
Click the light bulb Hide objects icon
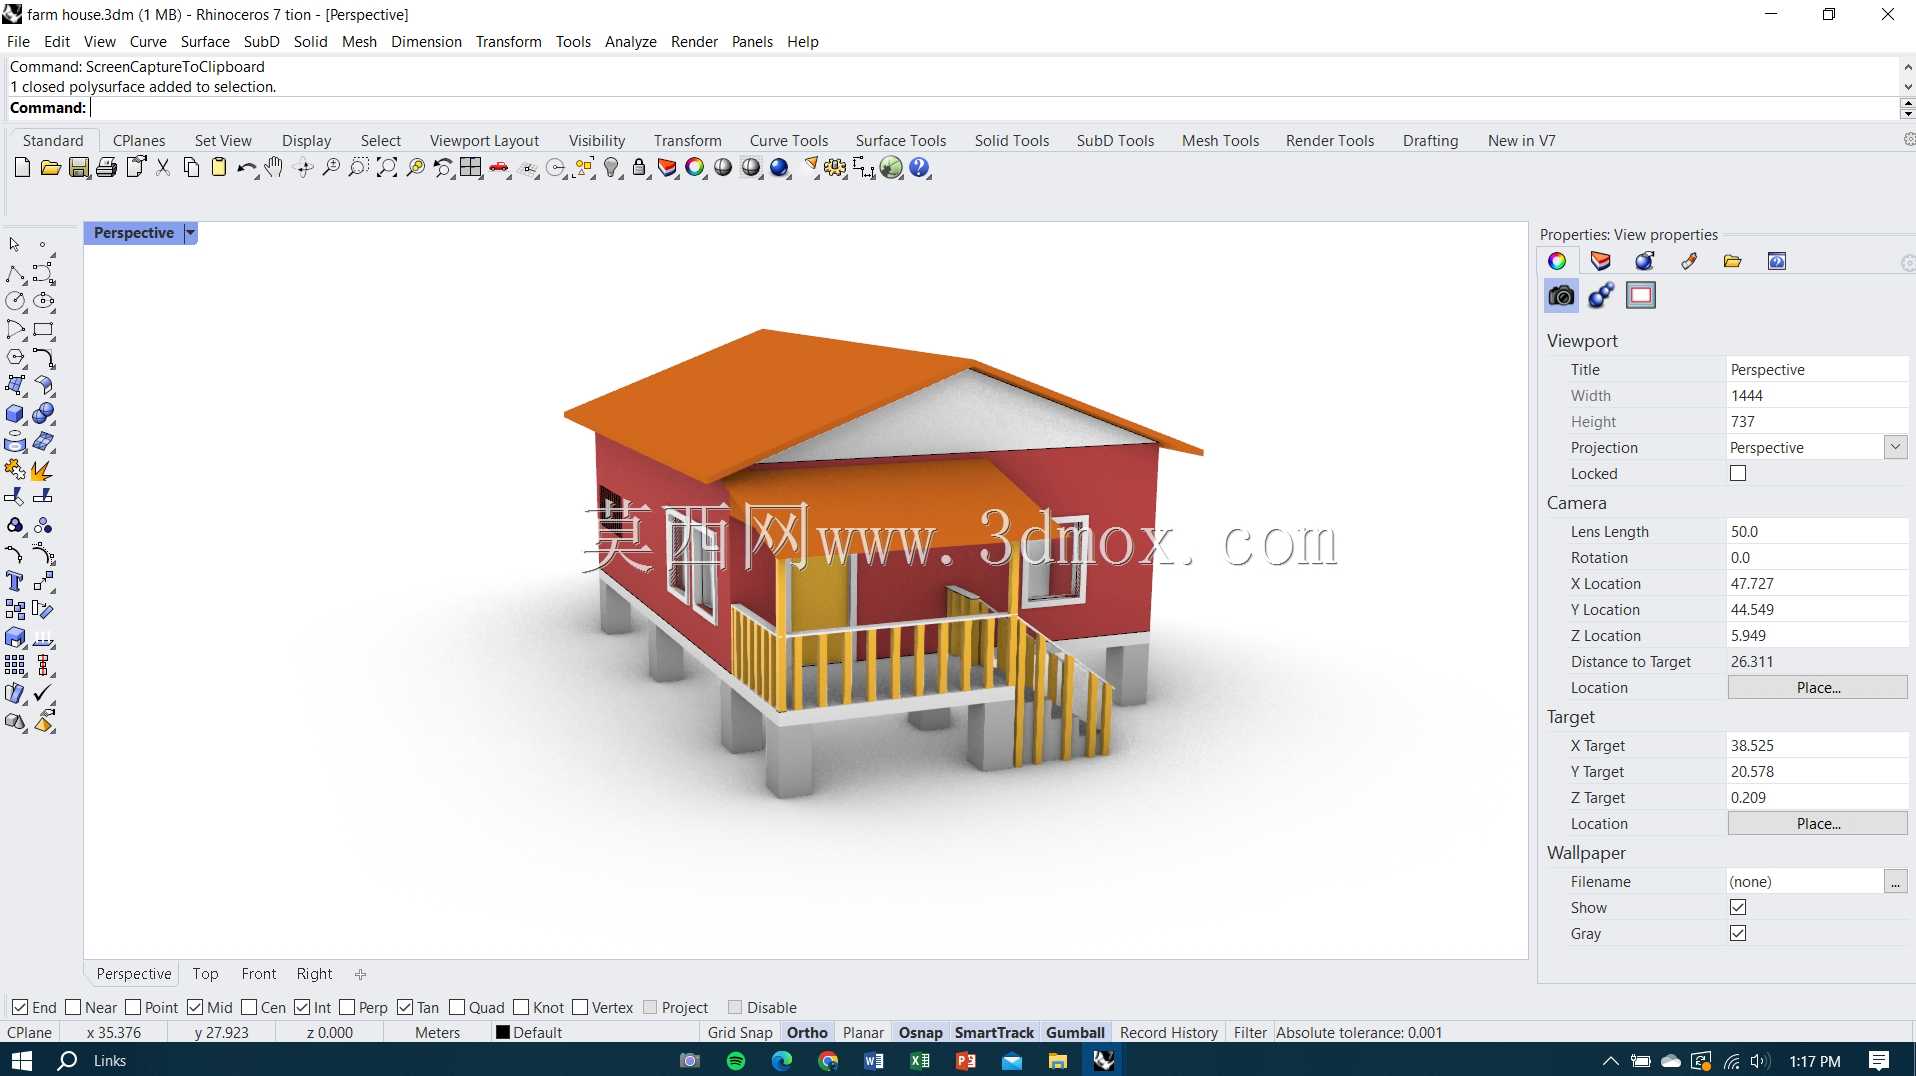(612, 167)
